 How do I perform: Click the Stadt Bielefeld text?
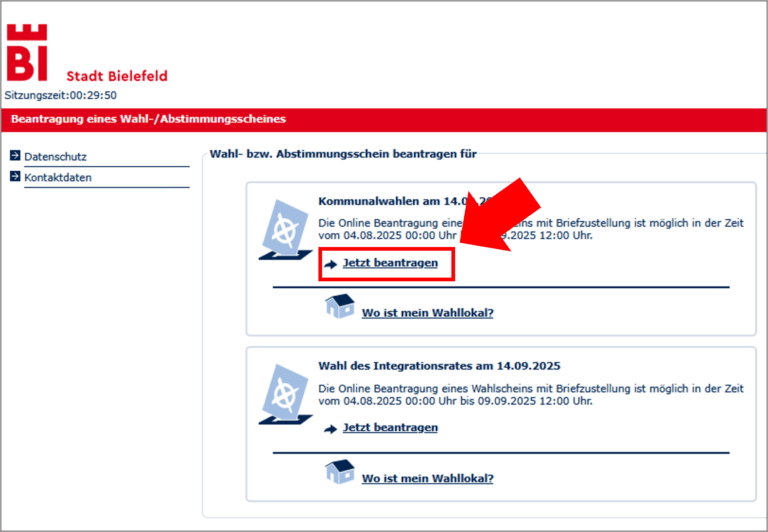click(x=117, y=76)
